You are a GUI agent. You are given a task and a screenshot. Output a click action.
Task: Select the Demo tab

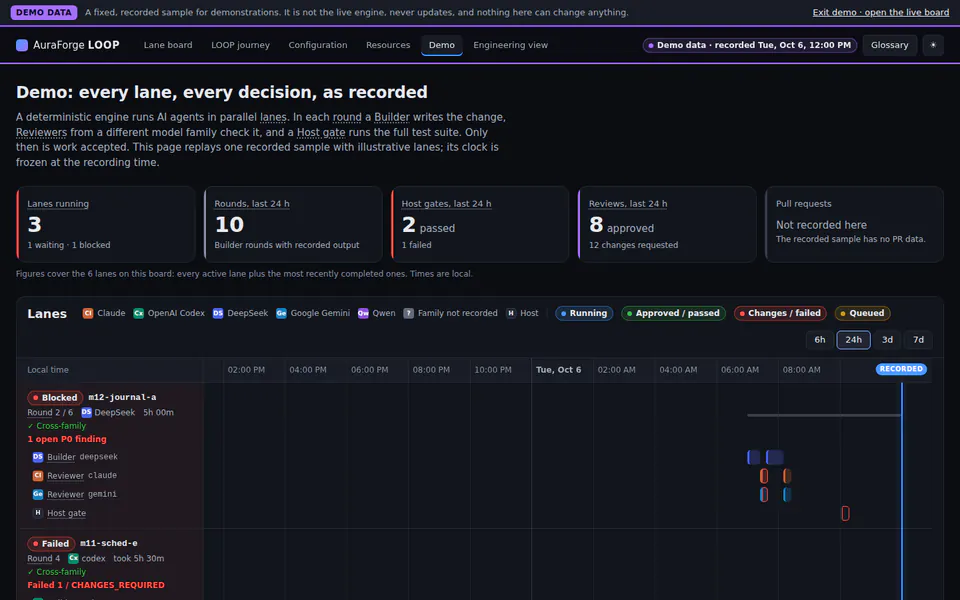click(x=441, y=45)
